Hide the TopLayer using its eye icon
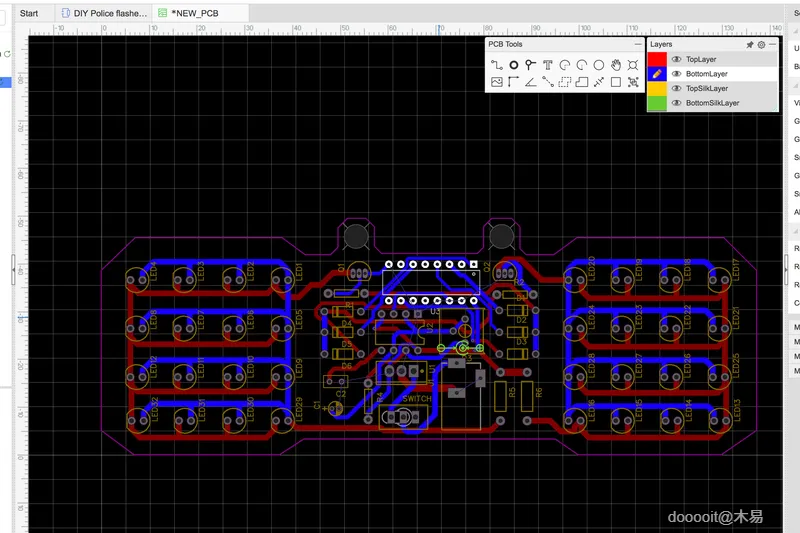The image size is (800, 533). coord(677,60)
